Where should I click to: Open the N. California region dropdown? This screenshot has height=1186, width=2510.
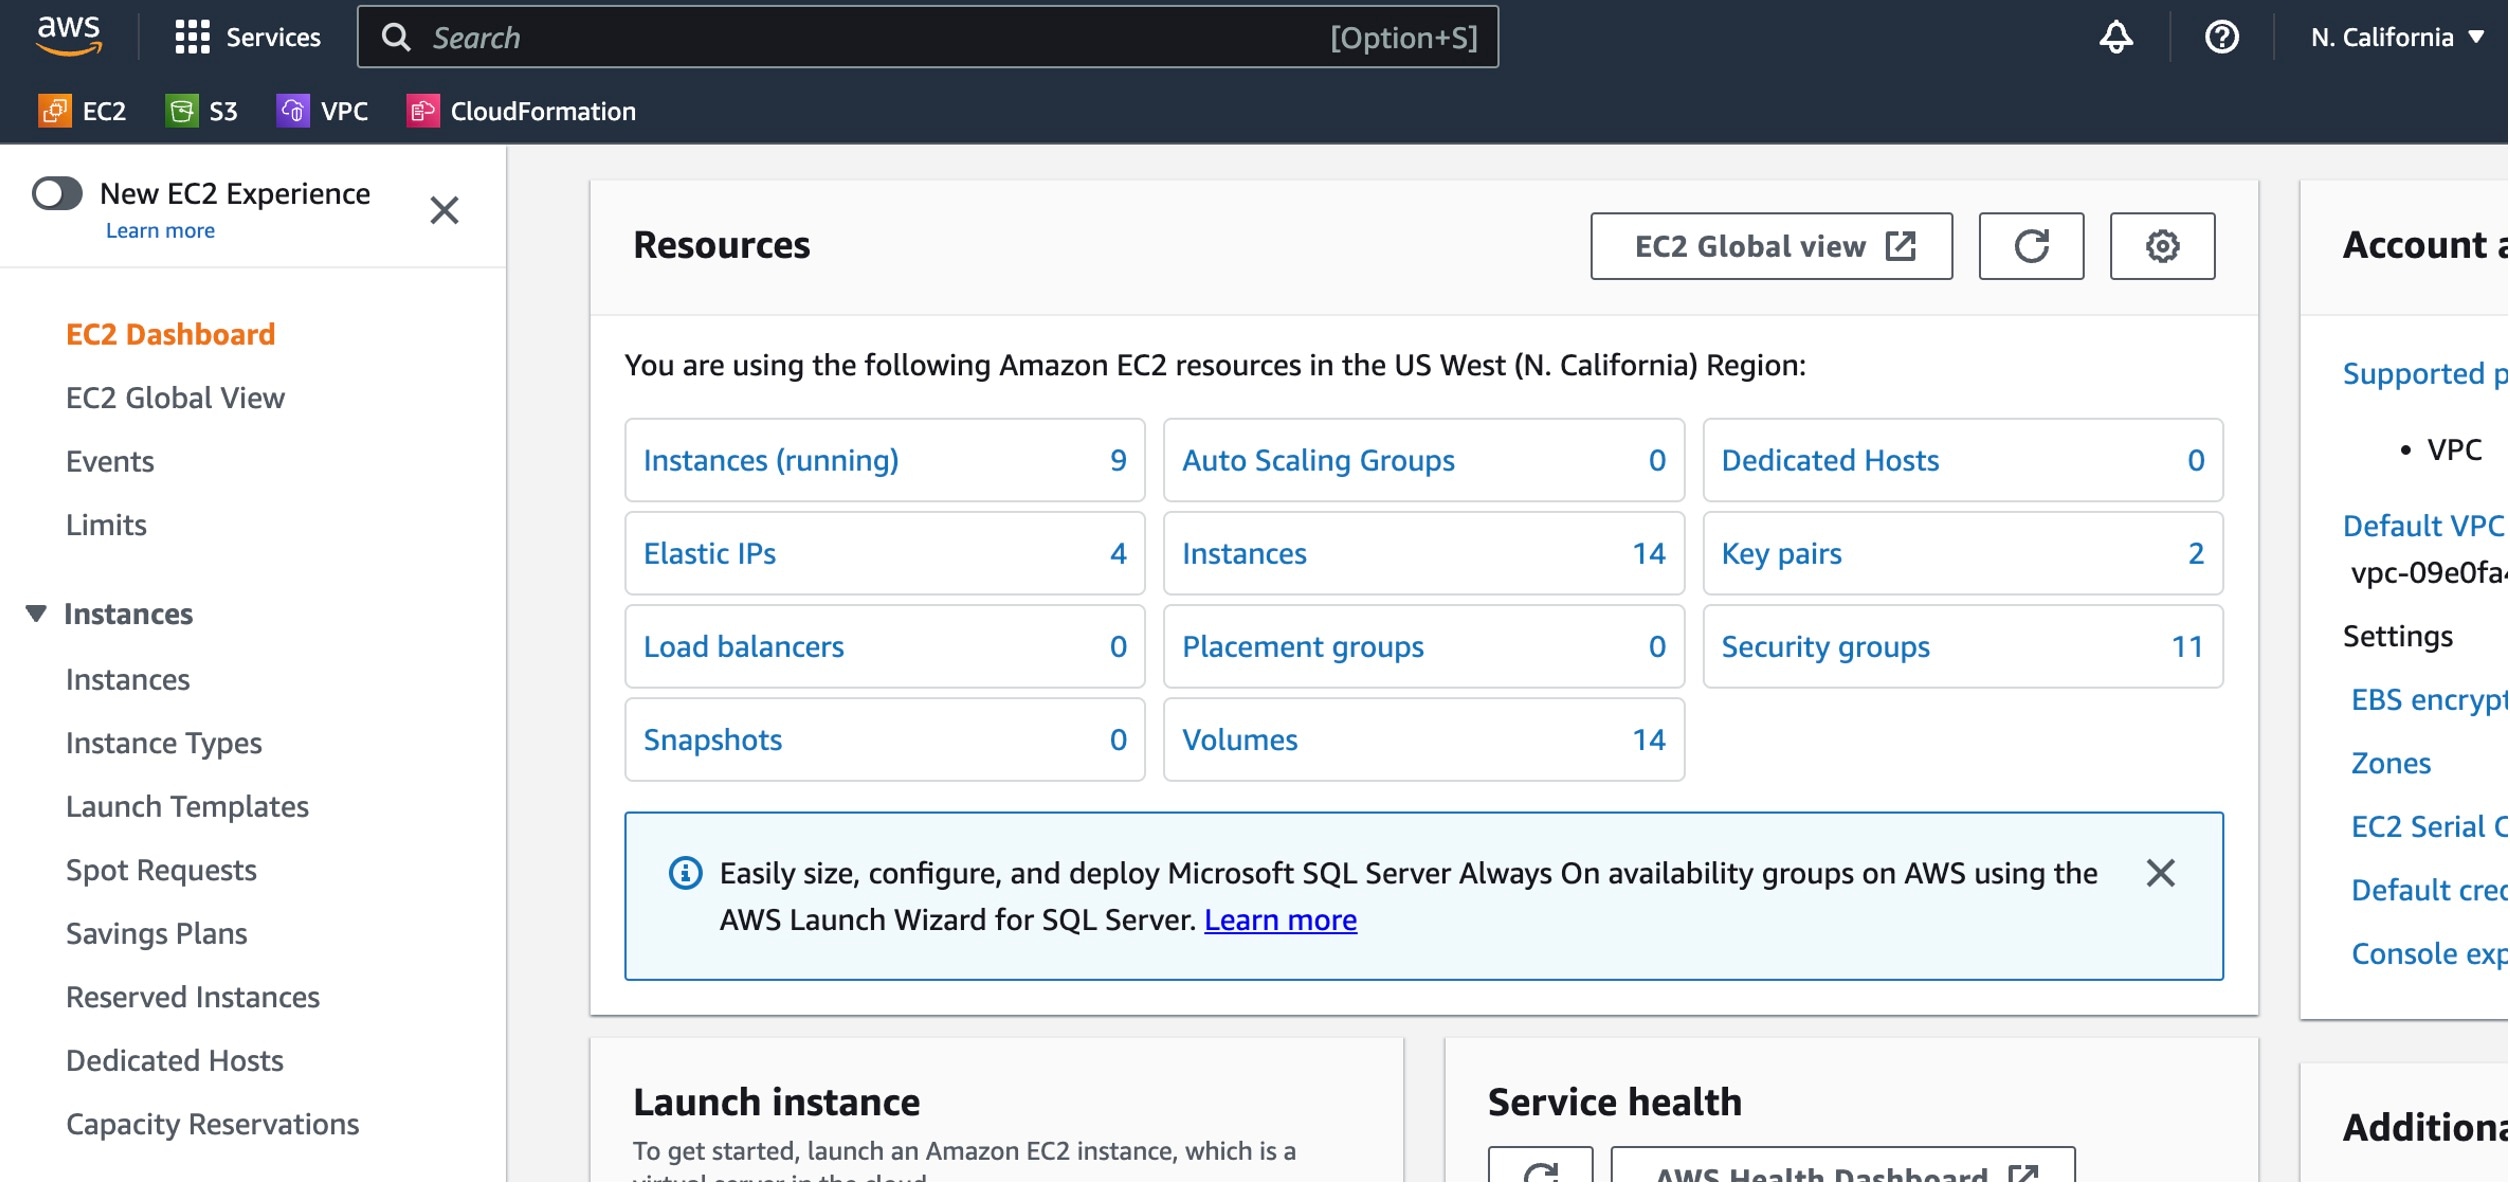tap(2397, 37)
